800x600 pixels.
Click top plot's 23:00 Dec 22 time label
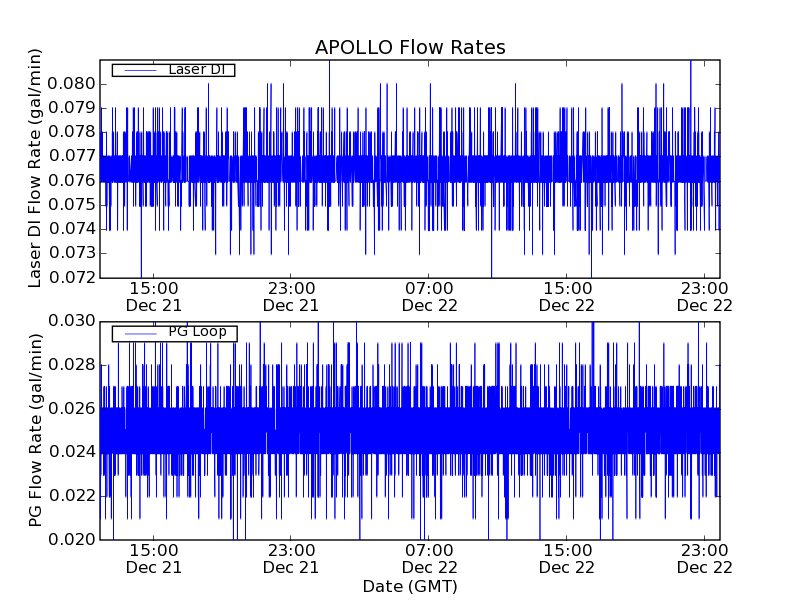point(706,296)
